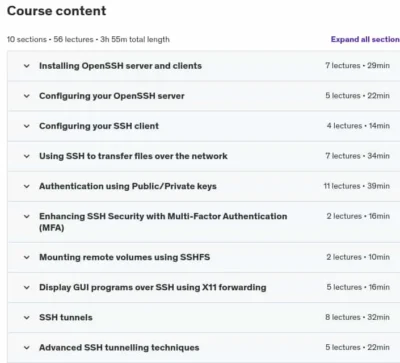400x363 pixels.
Task: Expand the Installing OpenSSH server and clients section
Action: coord(27,66)
